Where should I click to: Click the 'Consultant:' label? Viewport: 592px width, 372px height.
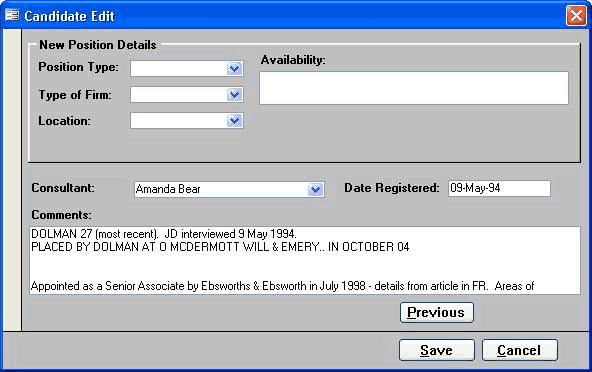click(x=63, y=188)
